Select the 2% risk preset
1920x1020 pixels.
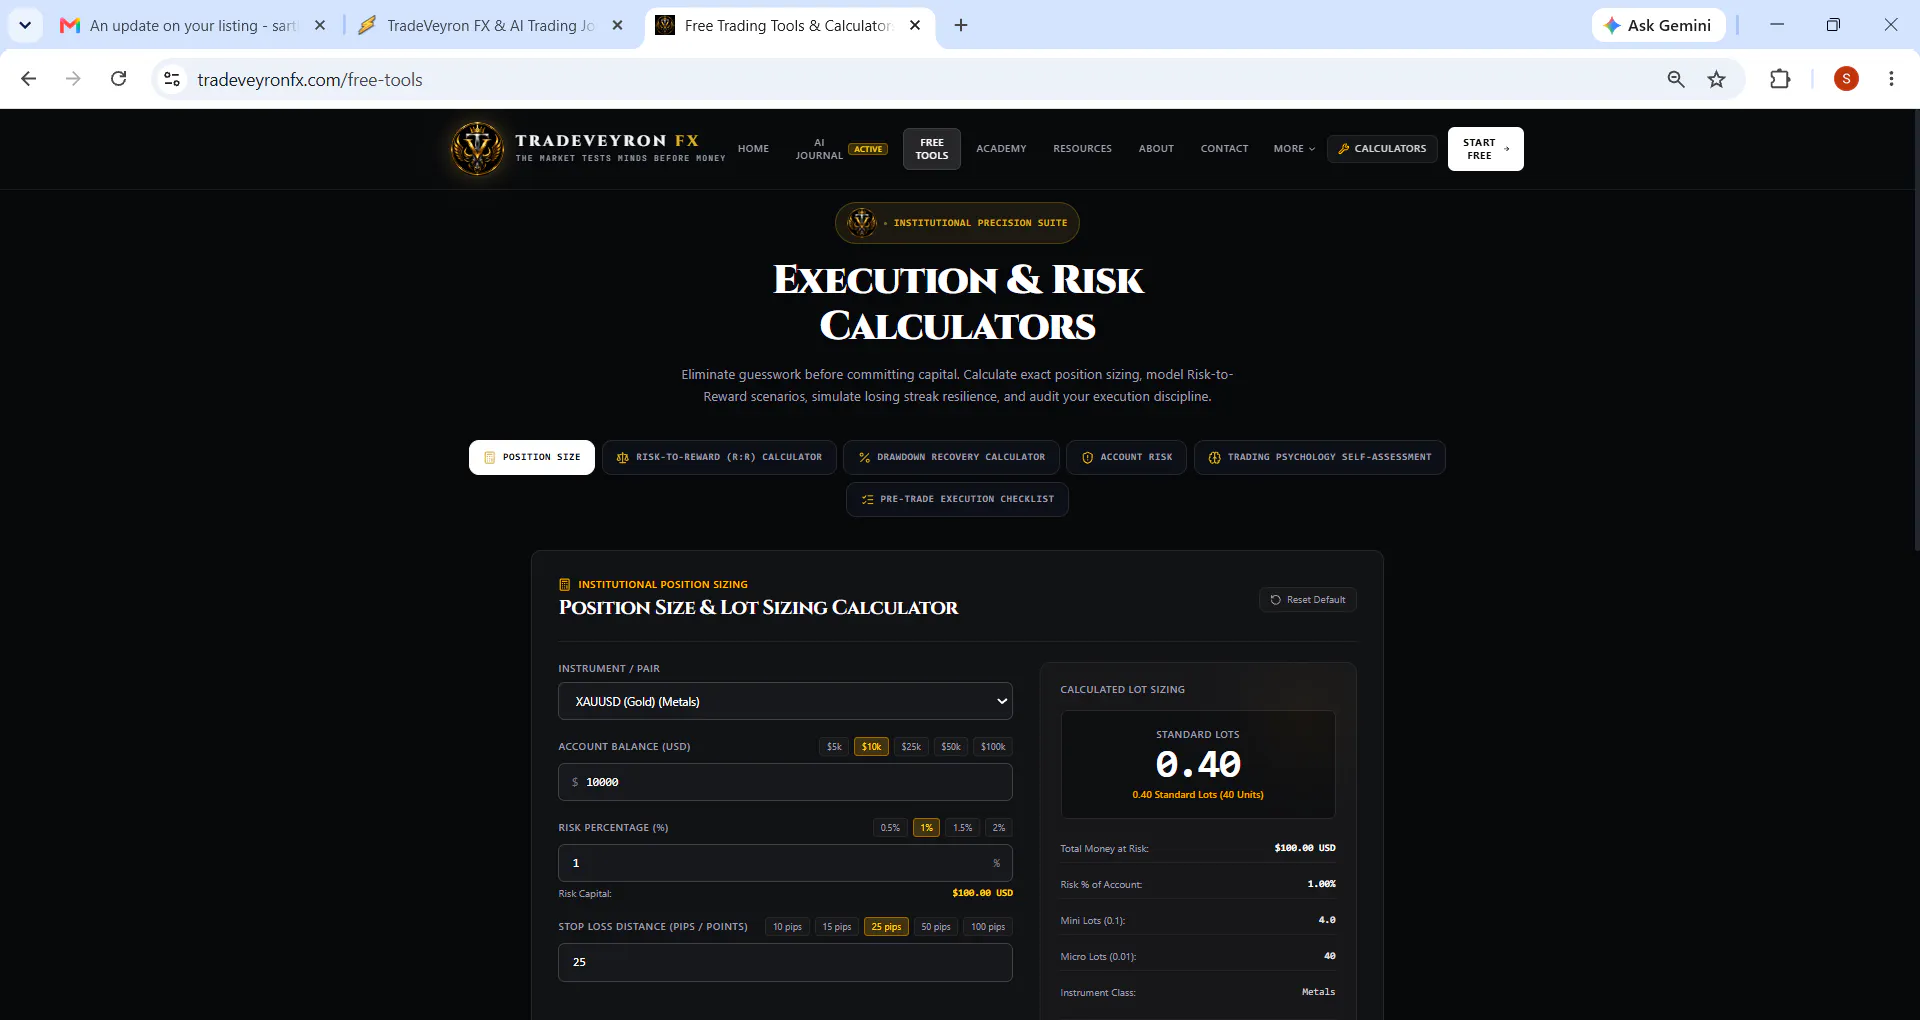tap(999, 828)
